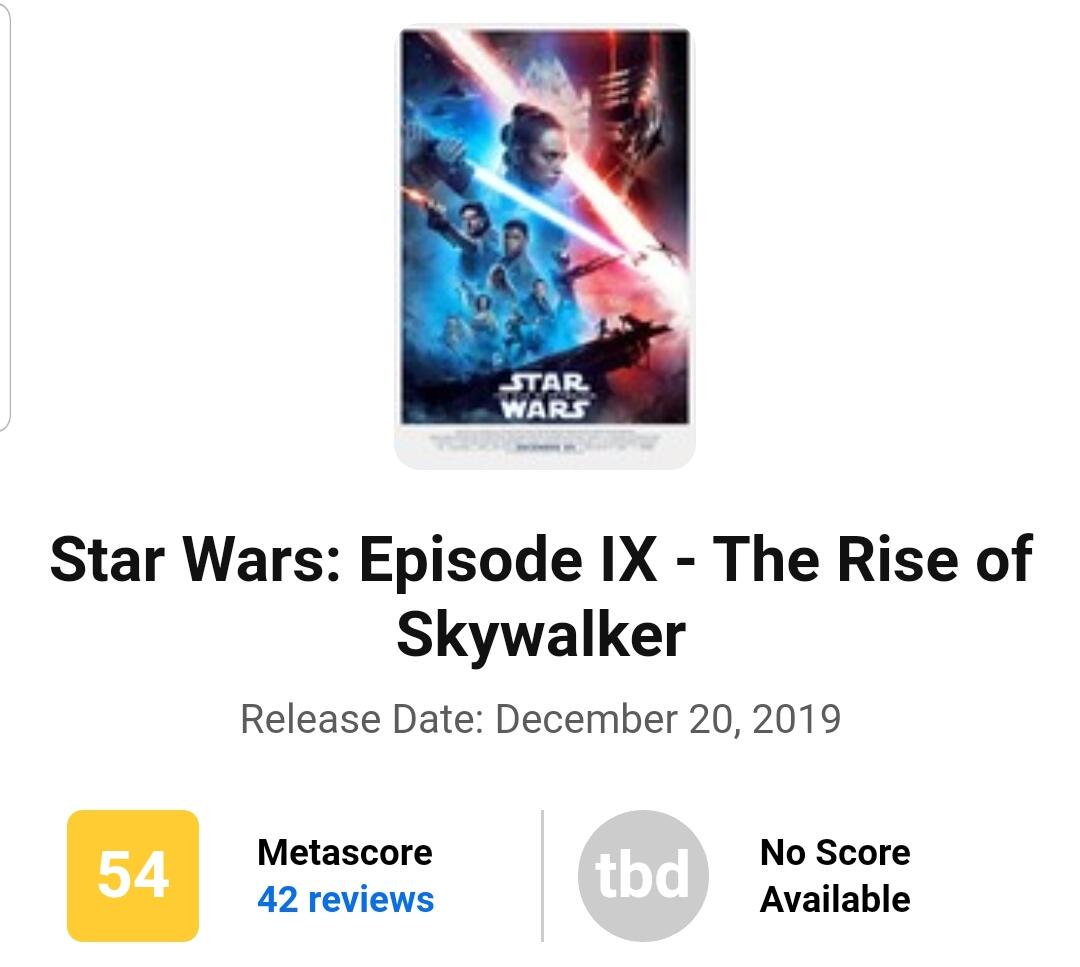Click the movie title starting with Star Wars: Episode IX
The height and width of the screenshot is (967, 1080).
tap(540, 558)
